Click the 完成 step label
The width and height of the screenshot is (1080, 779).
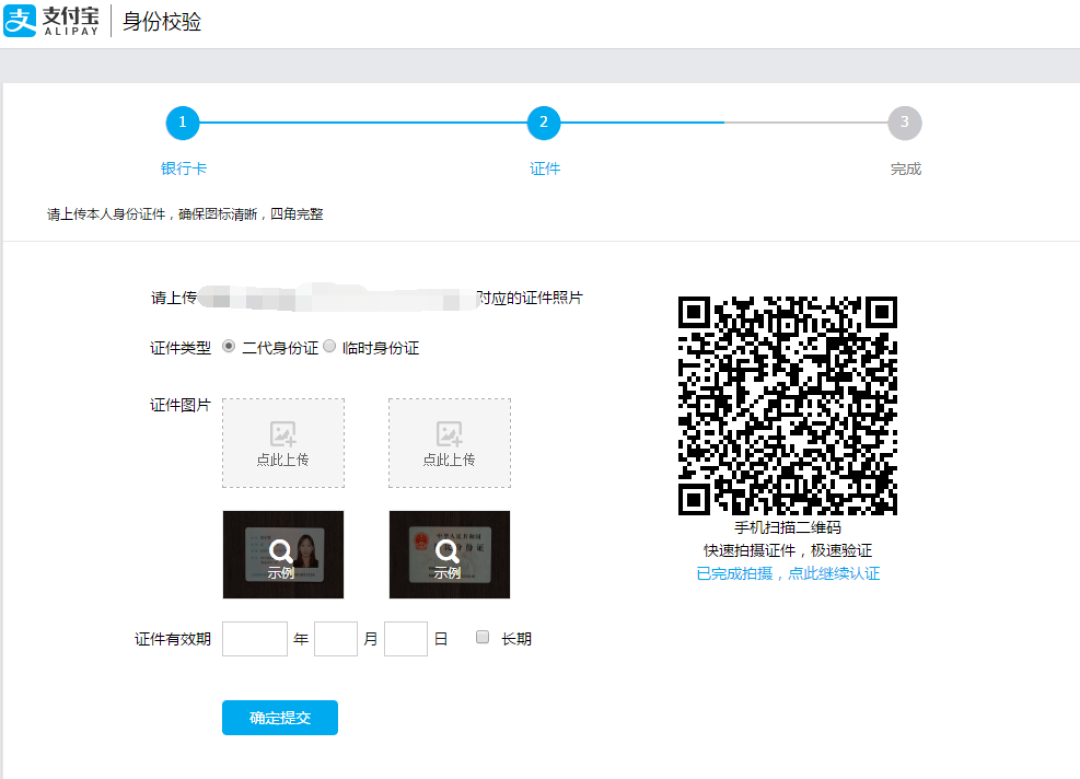coord(905,169)
